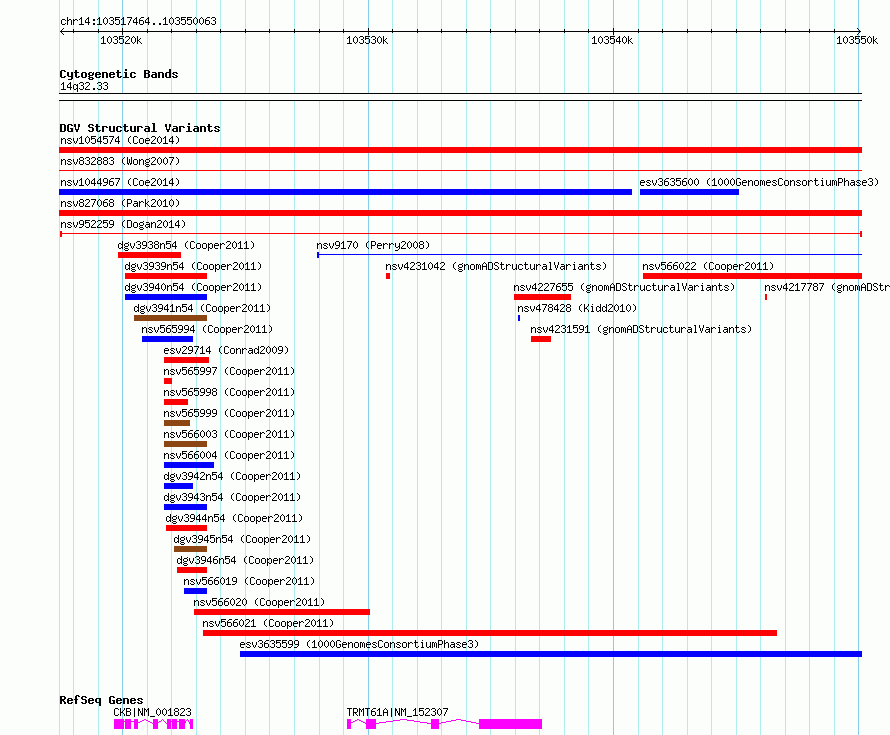Click the 103520k ruler tick label

(x=121, y=40)
